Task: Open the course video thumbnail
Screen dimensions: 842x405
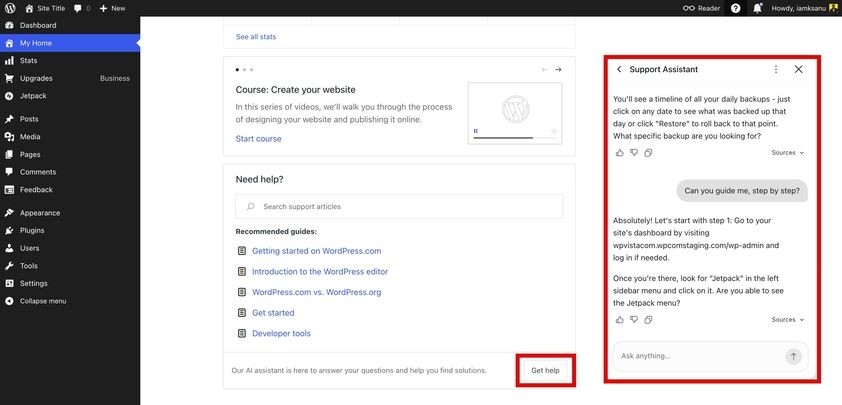Action: 515,113
